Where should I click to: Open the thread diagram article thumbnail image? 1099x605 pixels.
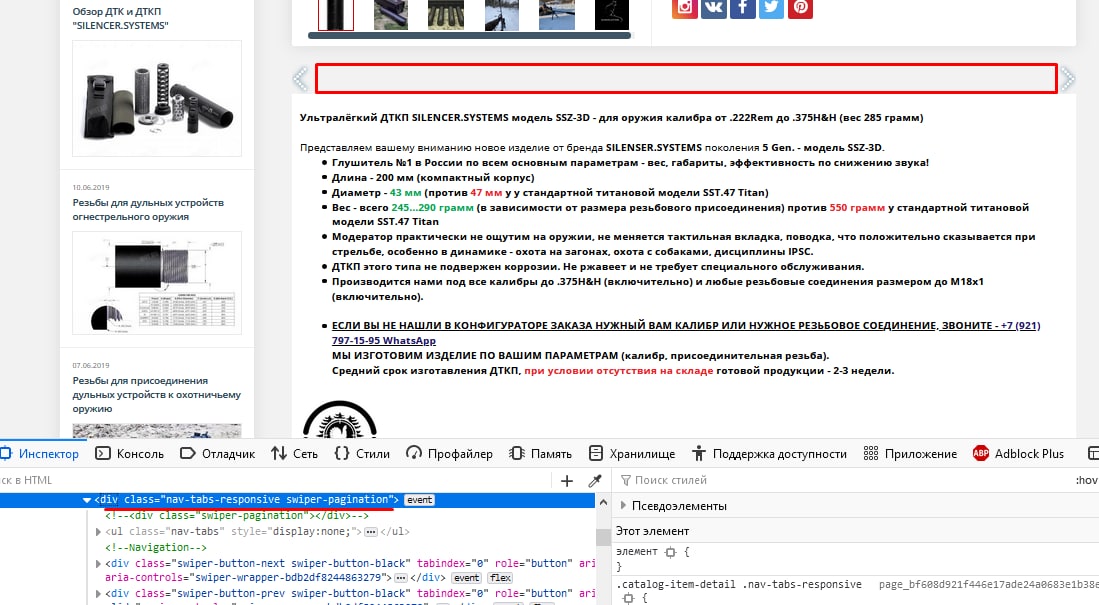(157, 283)
